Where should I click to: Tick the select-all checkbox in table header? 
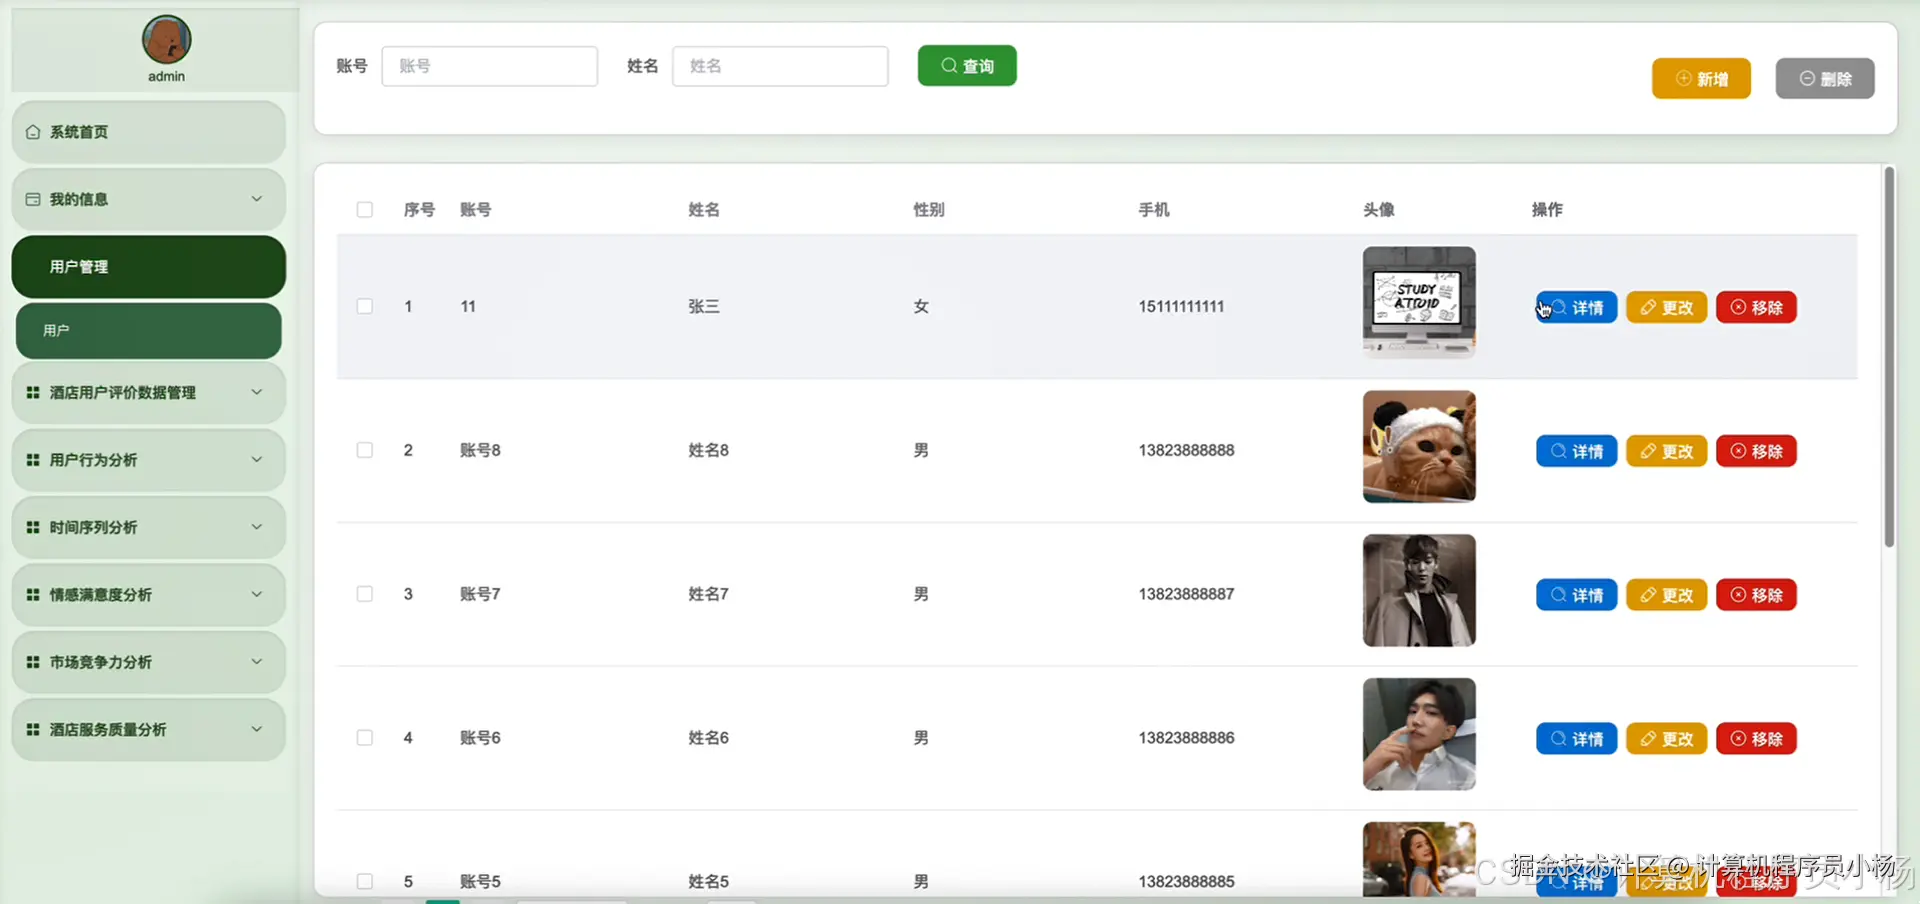(x=365, y=210)
